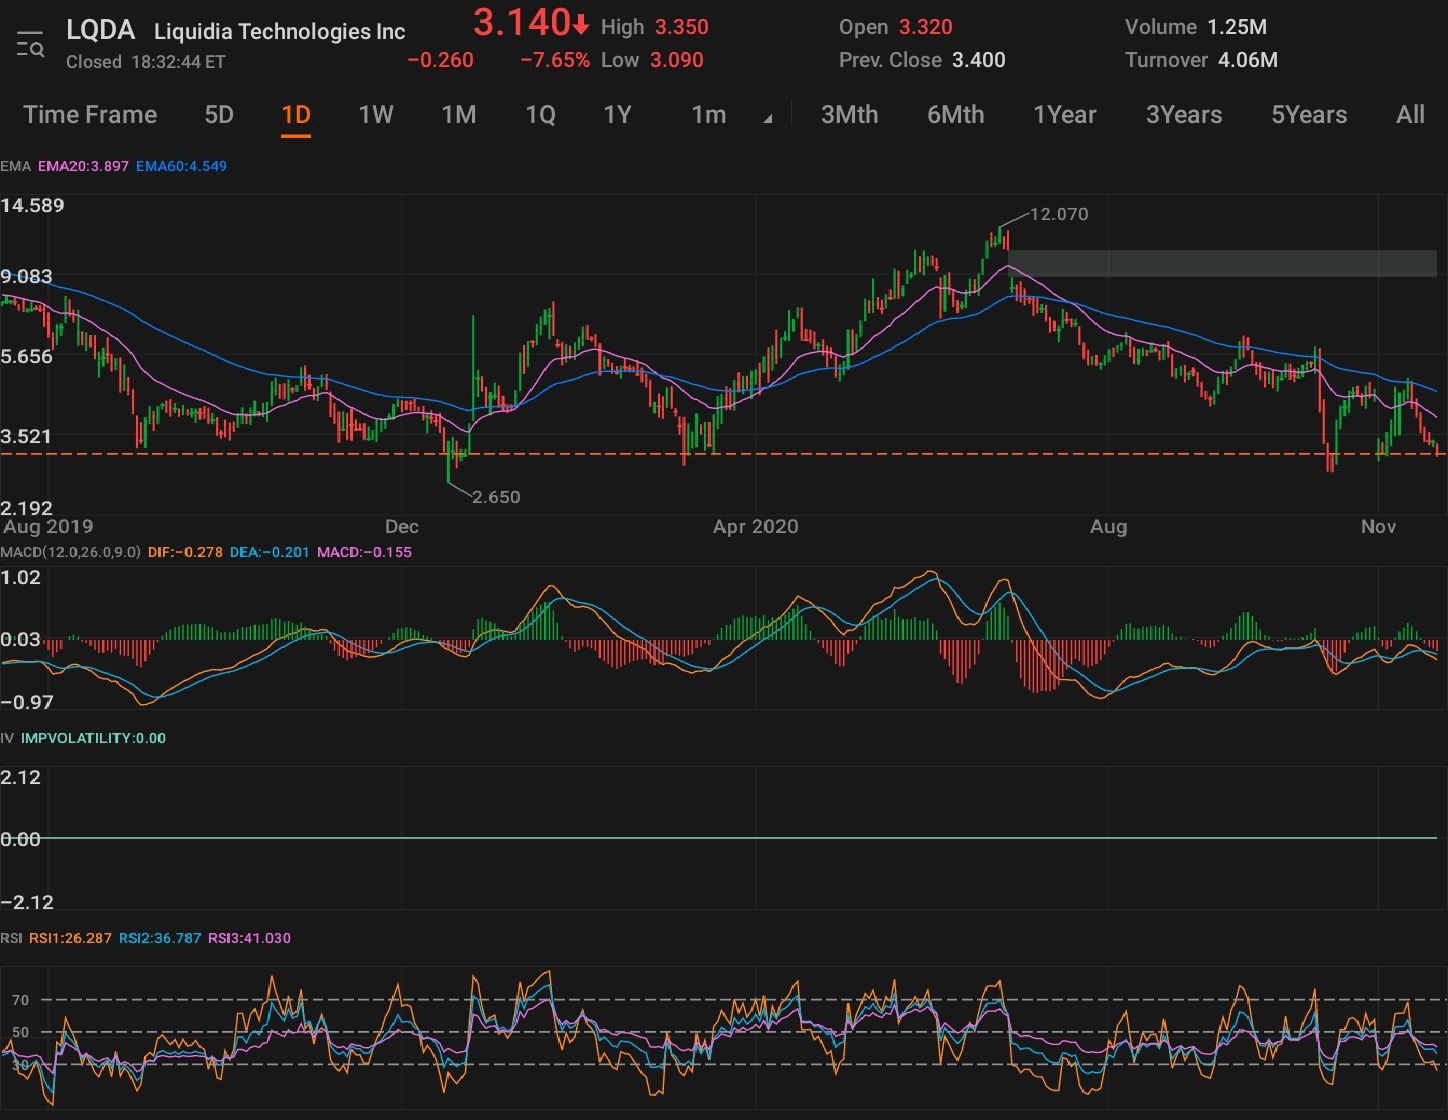
Task: Choose the 1Q time frame
Action: pyautogui.click(x=541, y=115)
